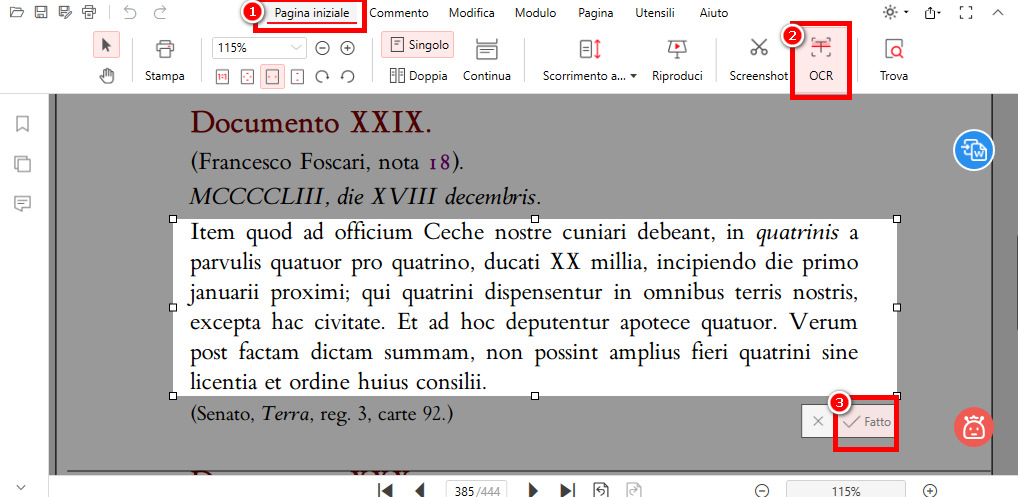Zoom out with the bottom bar minus button

pos(762,491)
